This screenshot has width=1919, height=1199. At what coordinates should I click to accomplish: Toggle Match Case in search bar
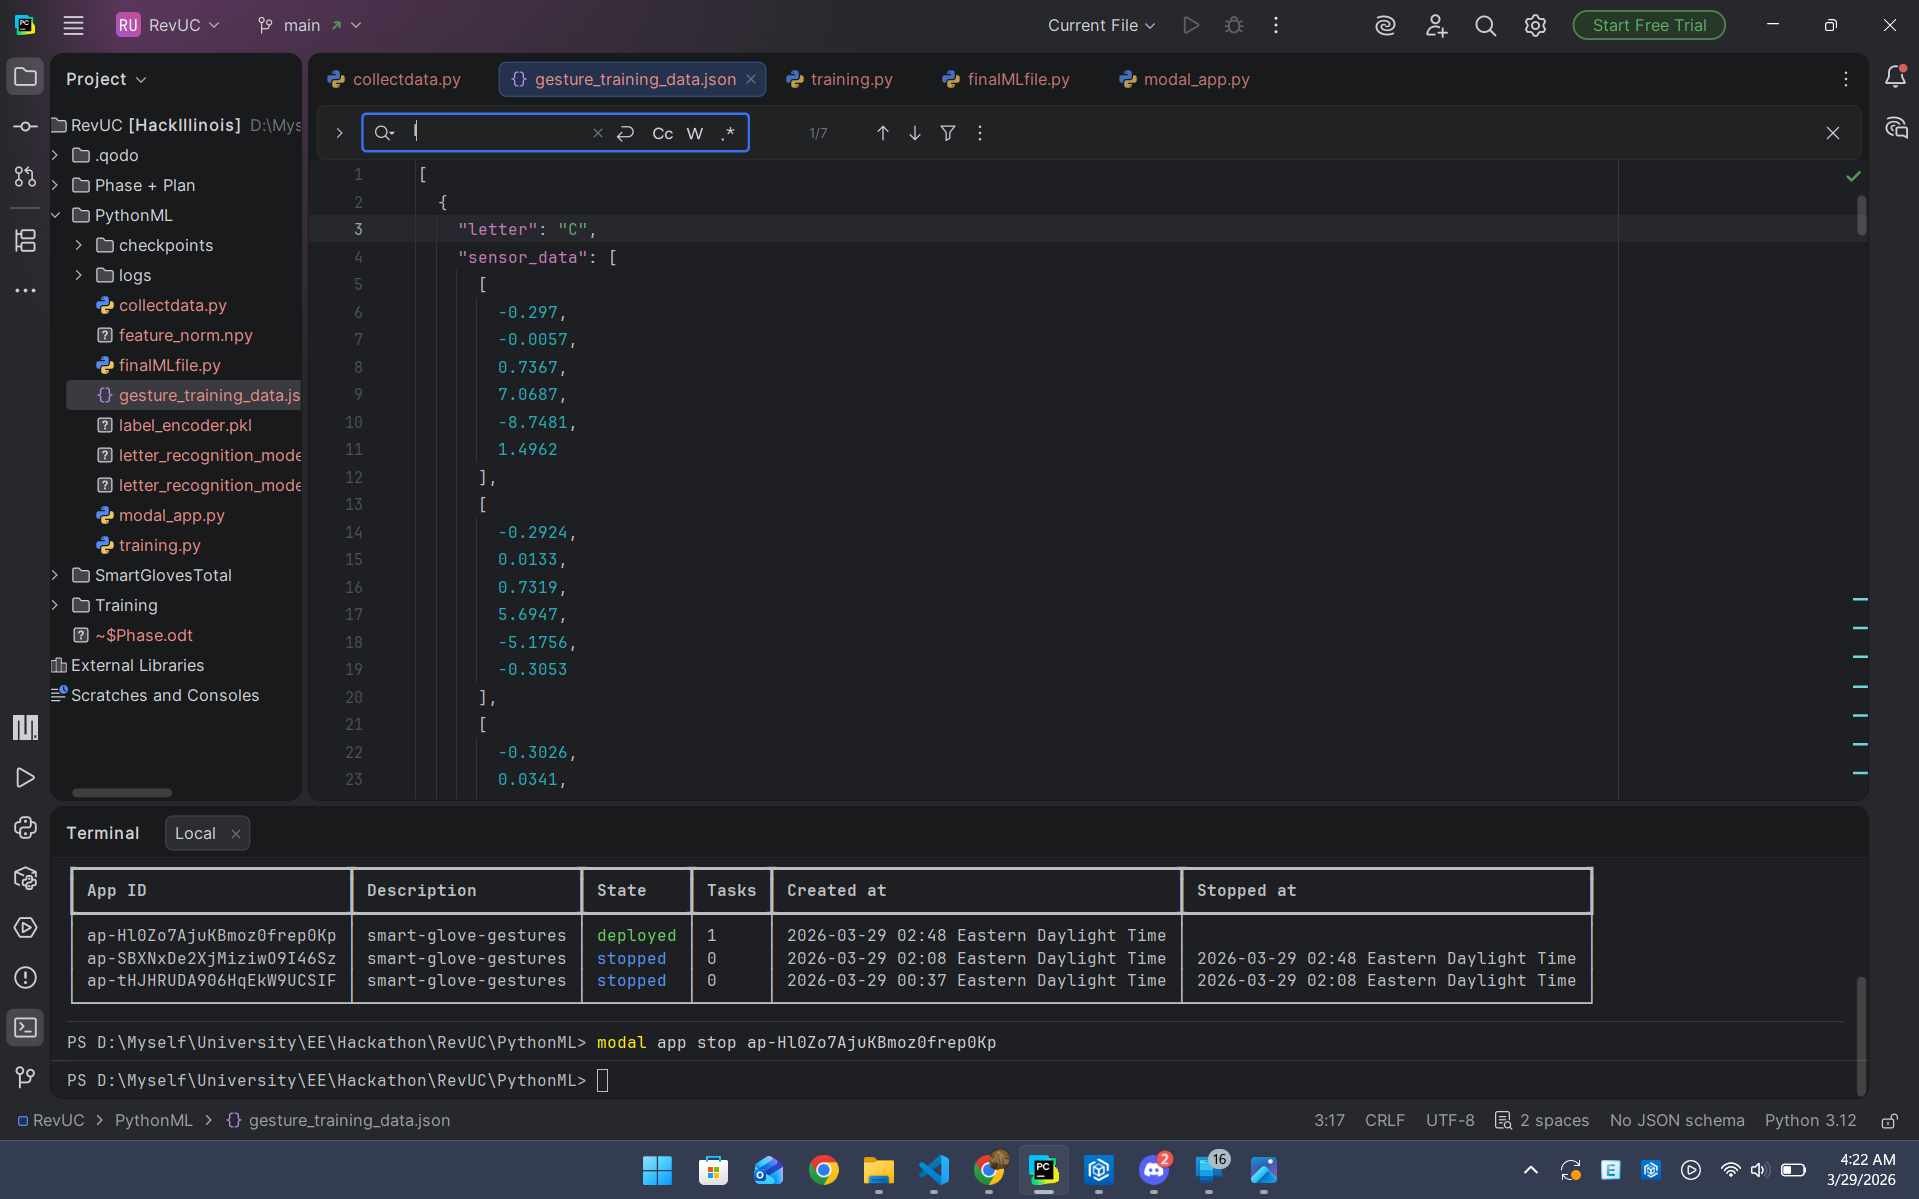pos(662,133)
